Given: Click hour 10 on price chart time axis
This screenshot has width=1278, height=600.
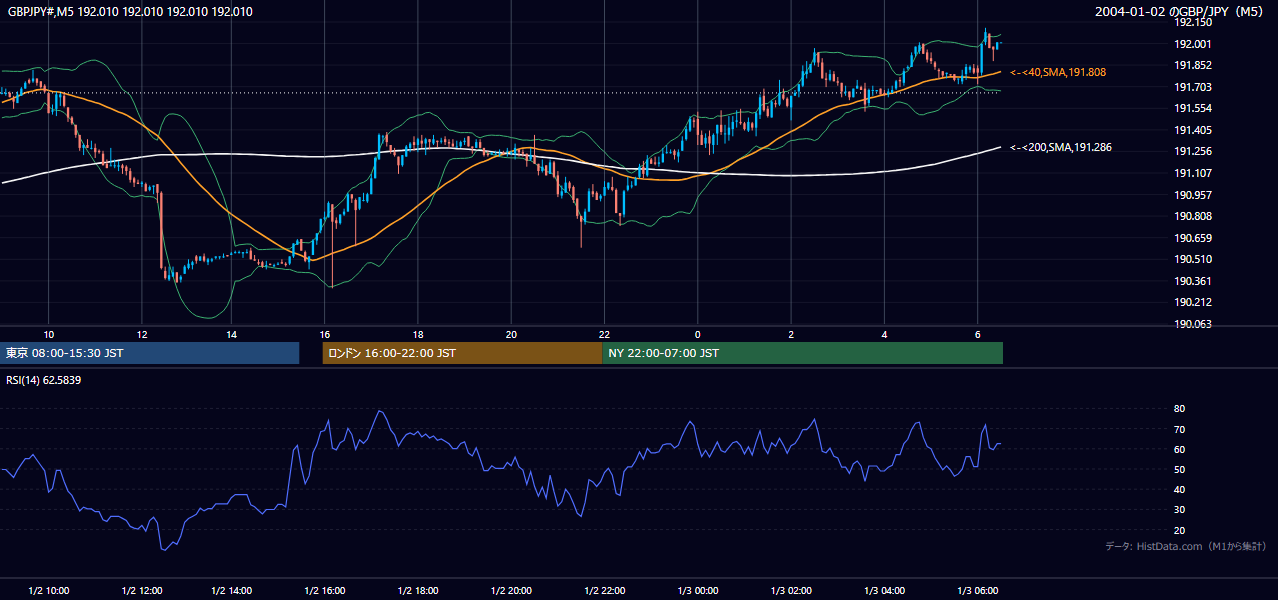Looking at the screenshot, I should pyautogui.click(x=49, y=334).
